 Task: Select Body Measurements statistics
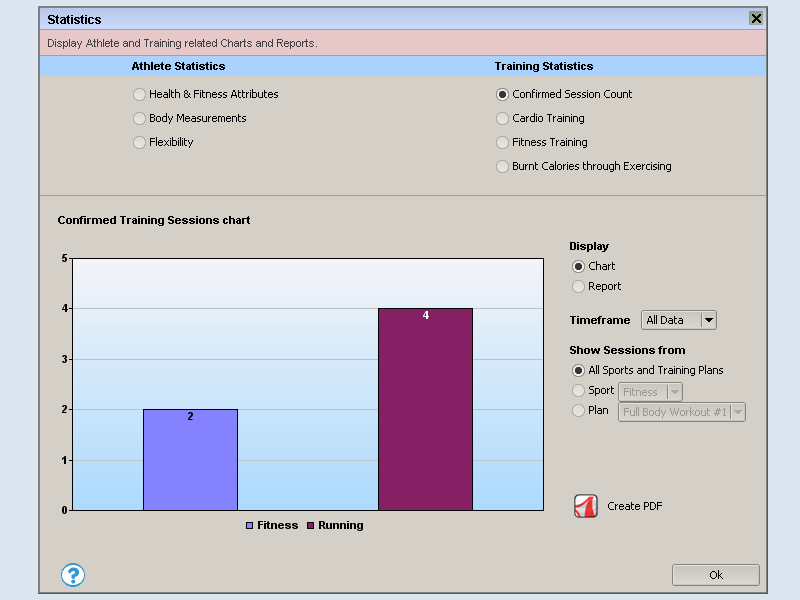139,118
